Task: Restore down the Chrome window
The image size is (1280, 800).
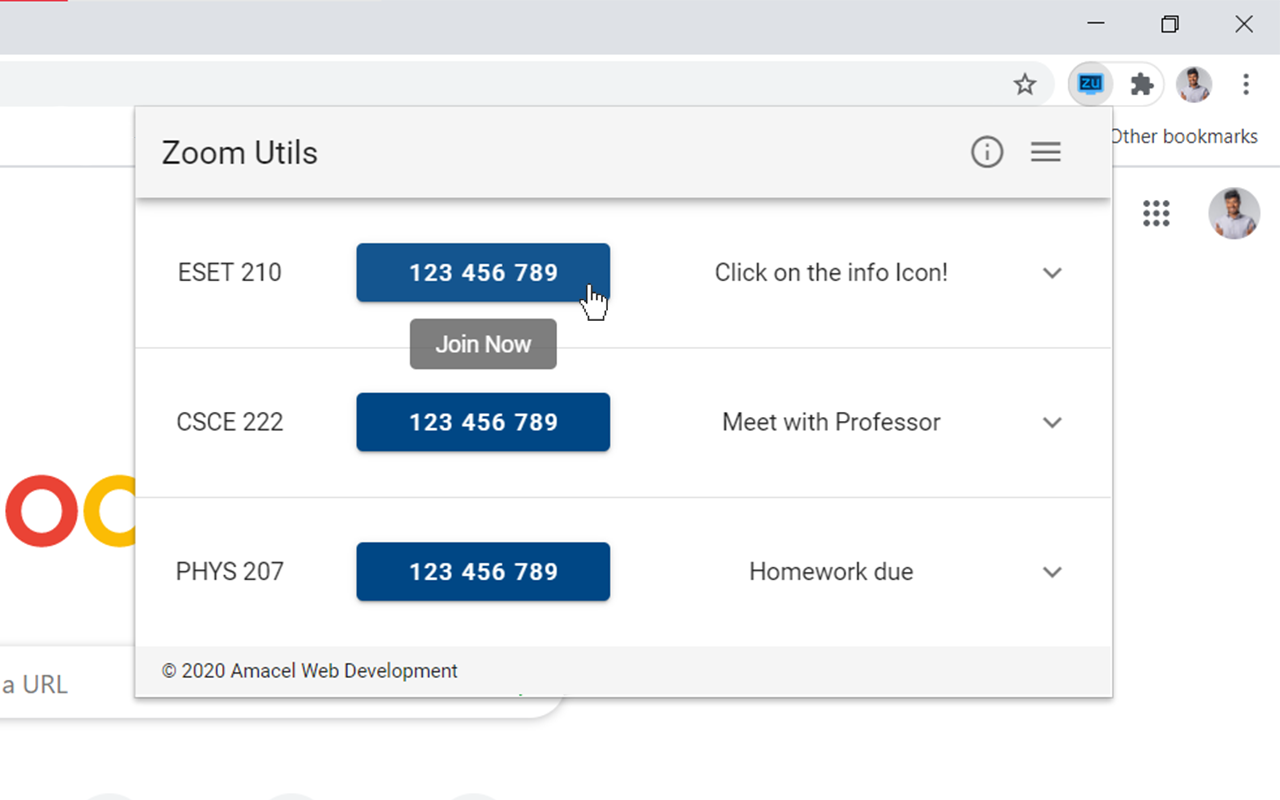Action: pos(1170,24)
